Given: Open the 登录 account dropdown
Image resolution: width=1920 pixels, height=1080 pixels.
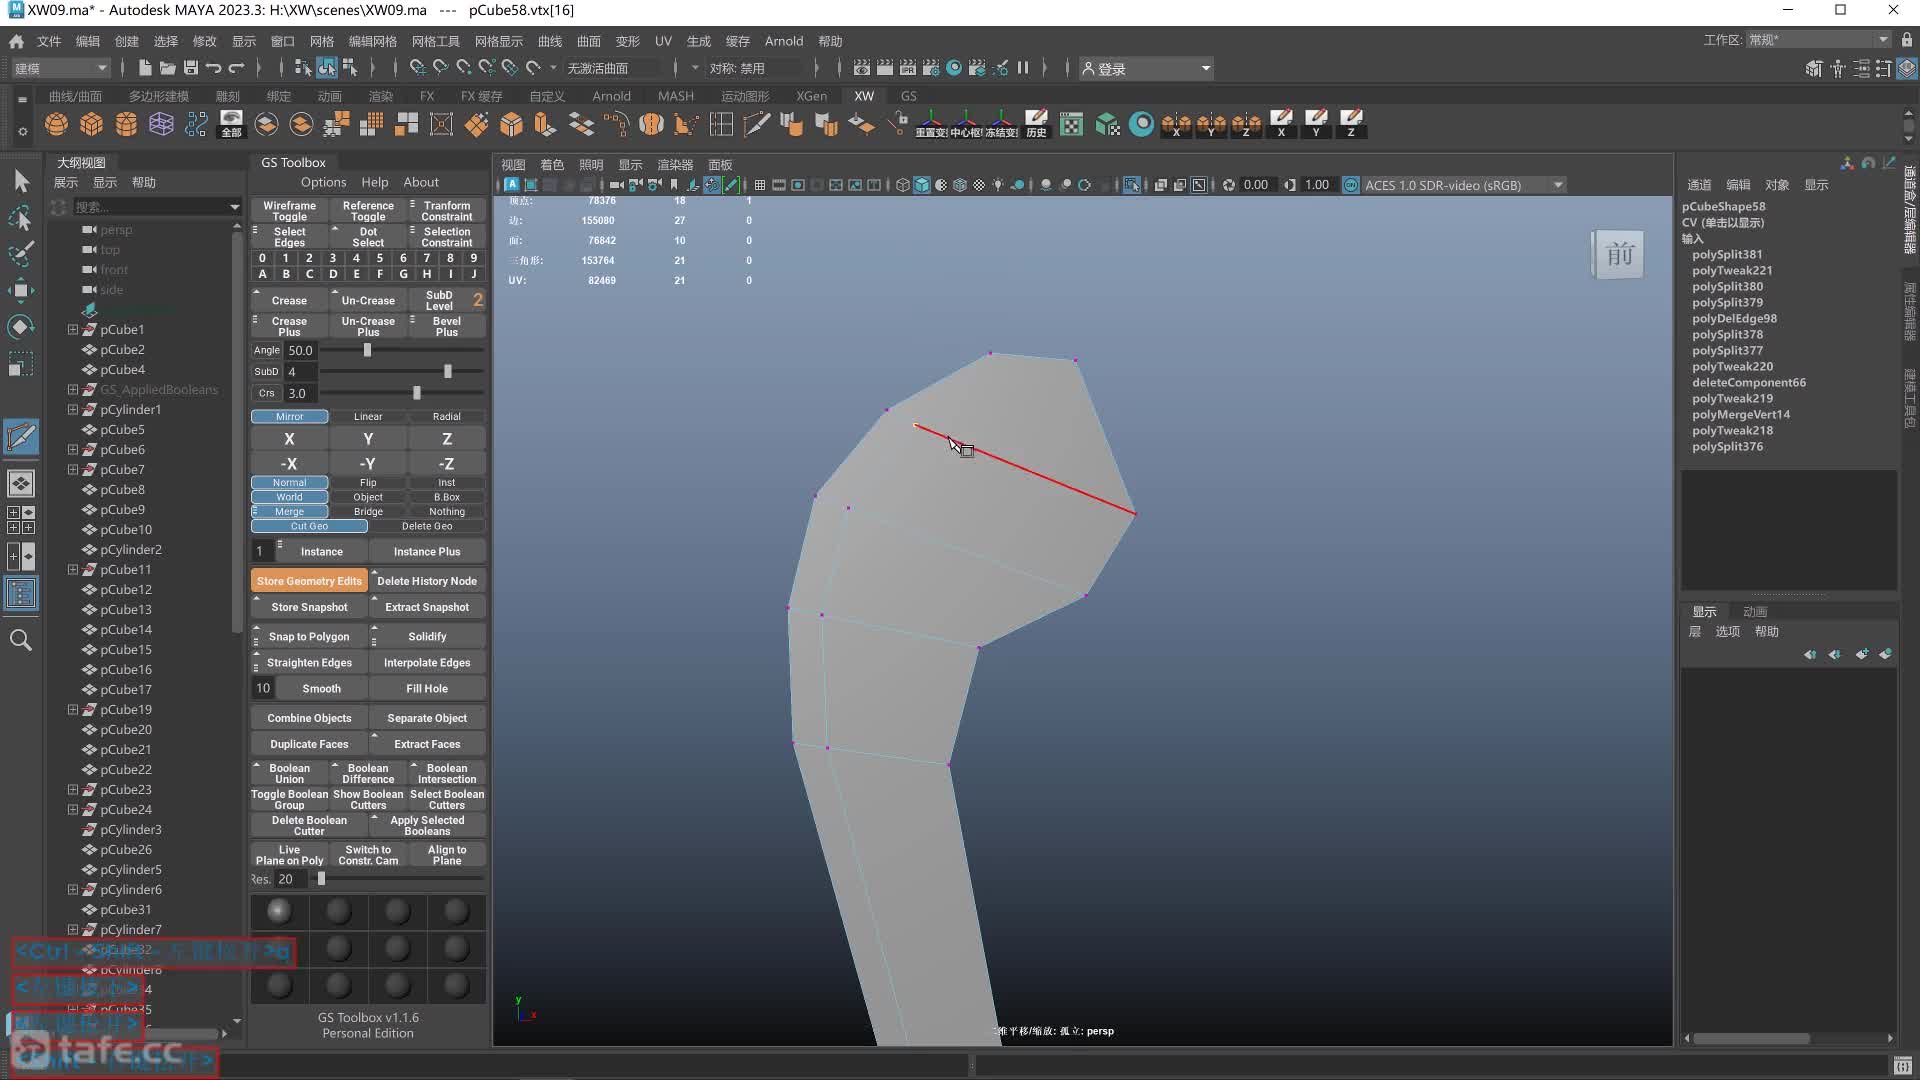Looking at the screenshot, I should (1146, 68).
